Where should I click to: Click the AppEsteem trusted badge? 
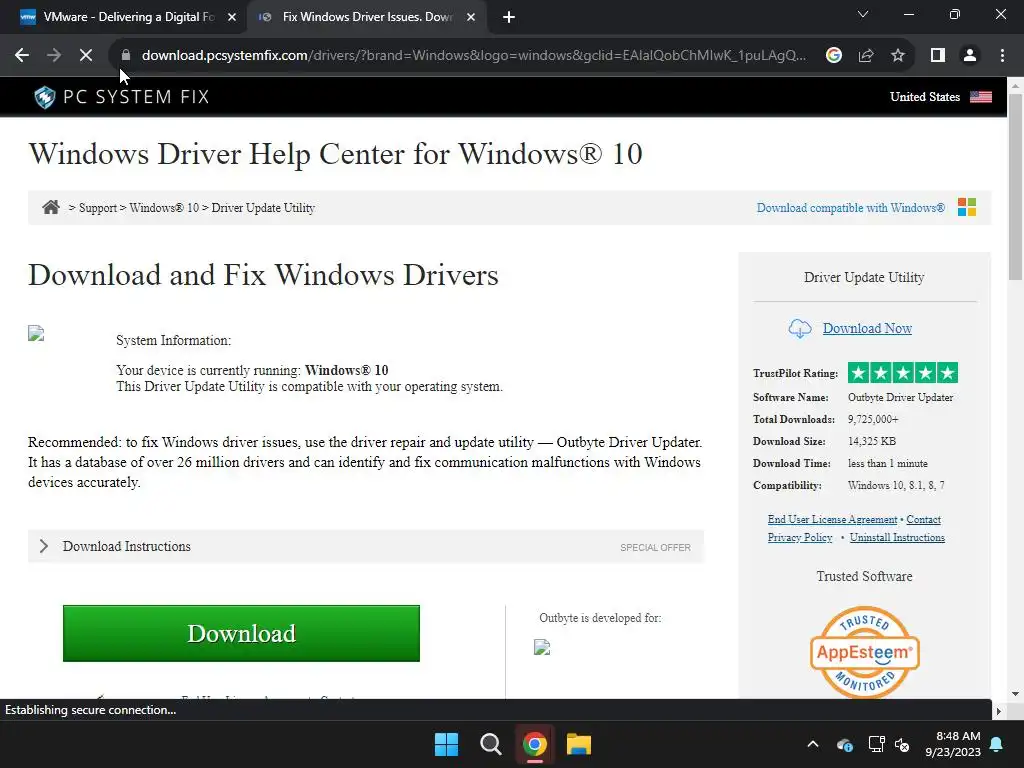tap(864, 652)
